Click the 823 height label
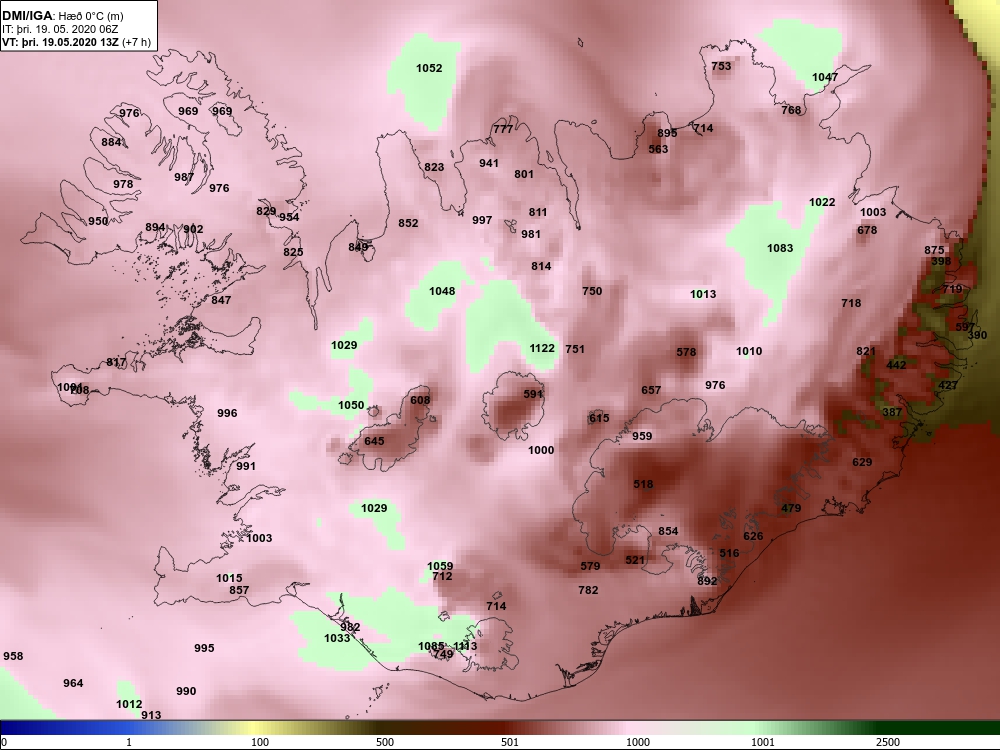This screenshot has height=750, width=1000. click(x=434, y=168)
